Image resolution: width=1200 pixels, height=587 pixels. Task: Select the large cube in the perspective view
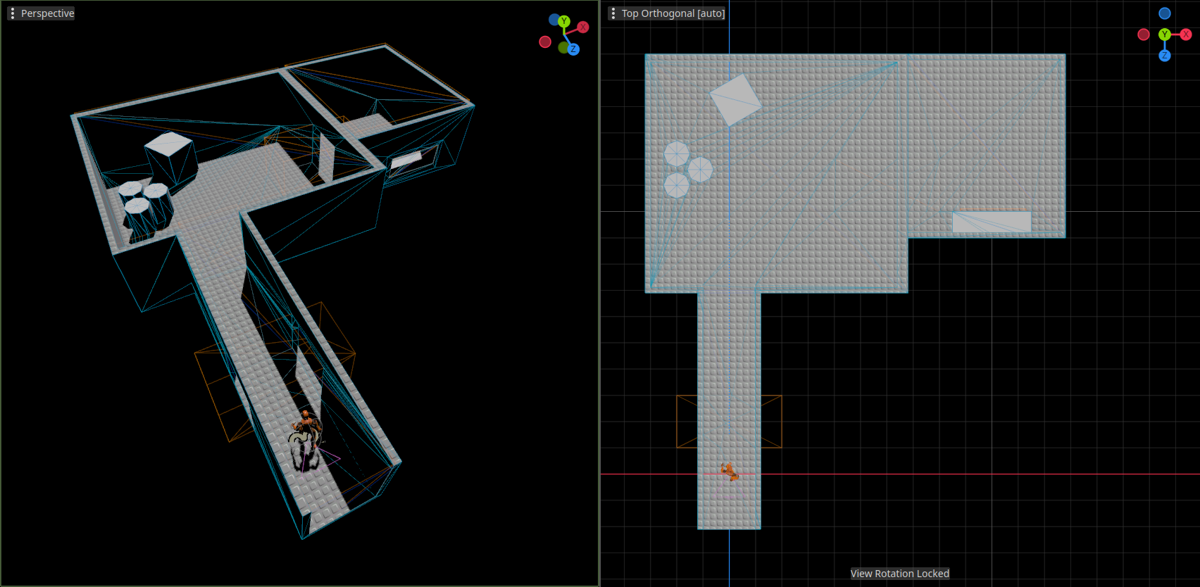pos(169,158)
